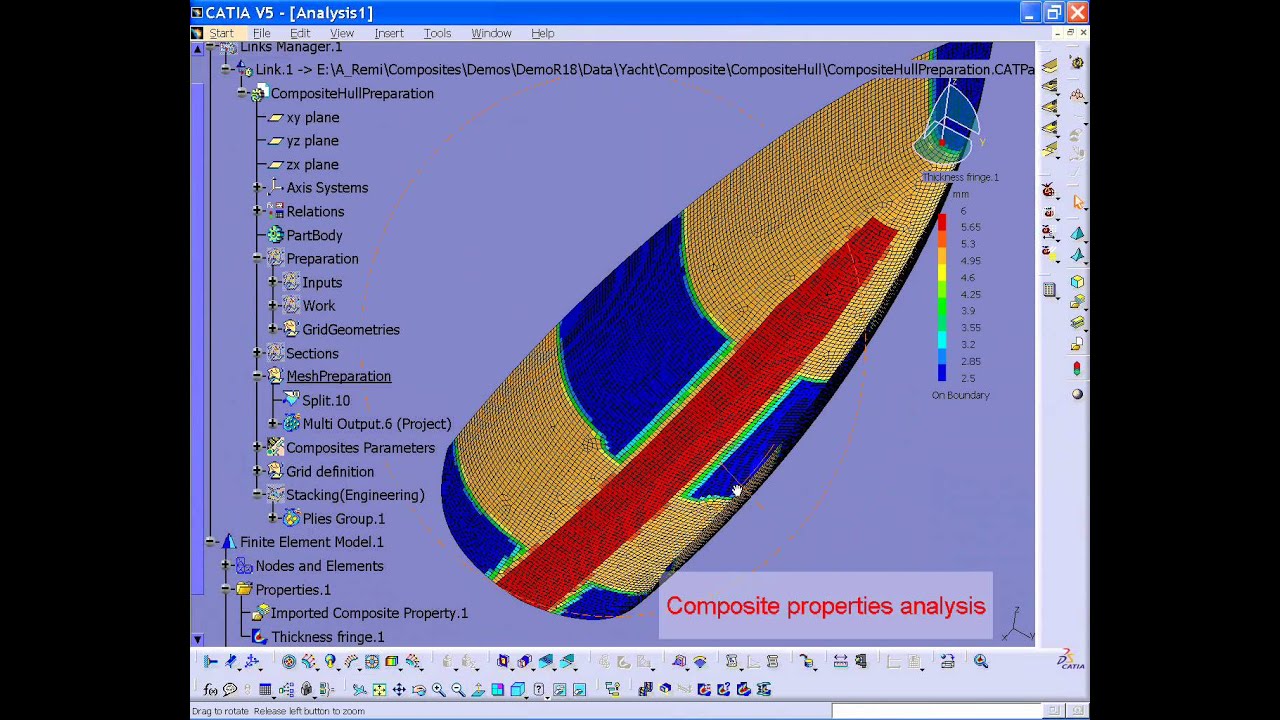Expand the Relations node

pyautogui.click(x=258, y=212)
